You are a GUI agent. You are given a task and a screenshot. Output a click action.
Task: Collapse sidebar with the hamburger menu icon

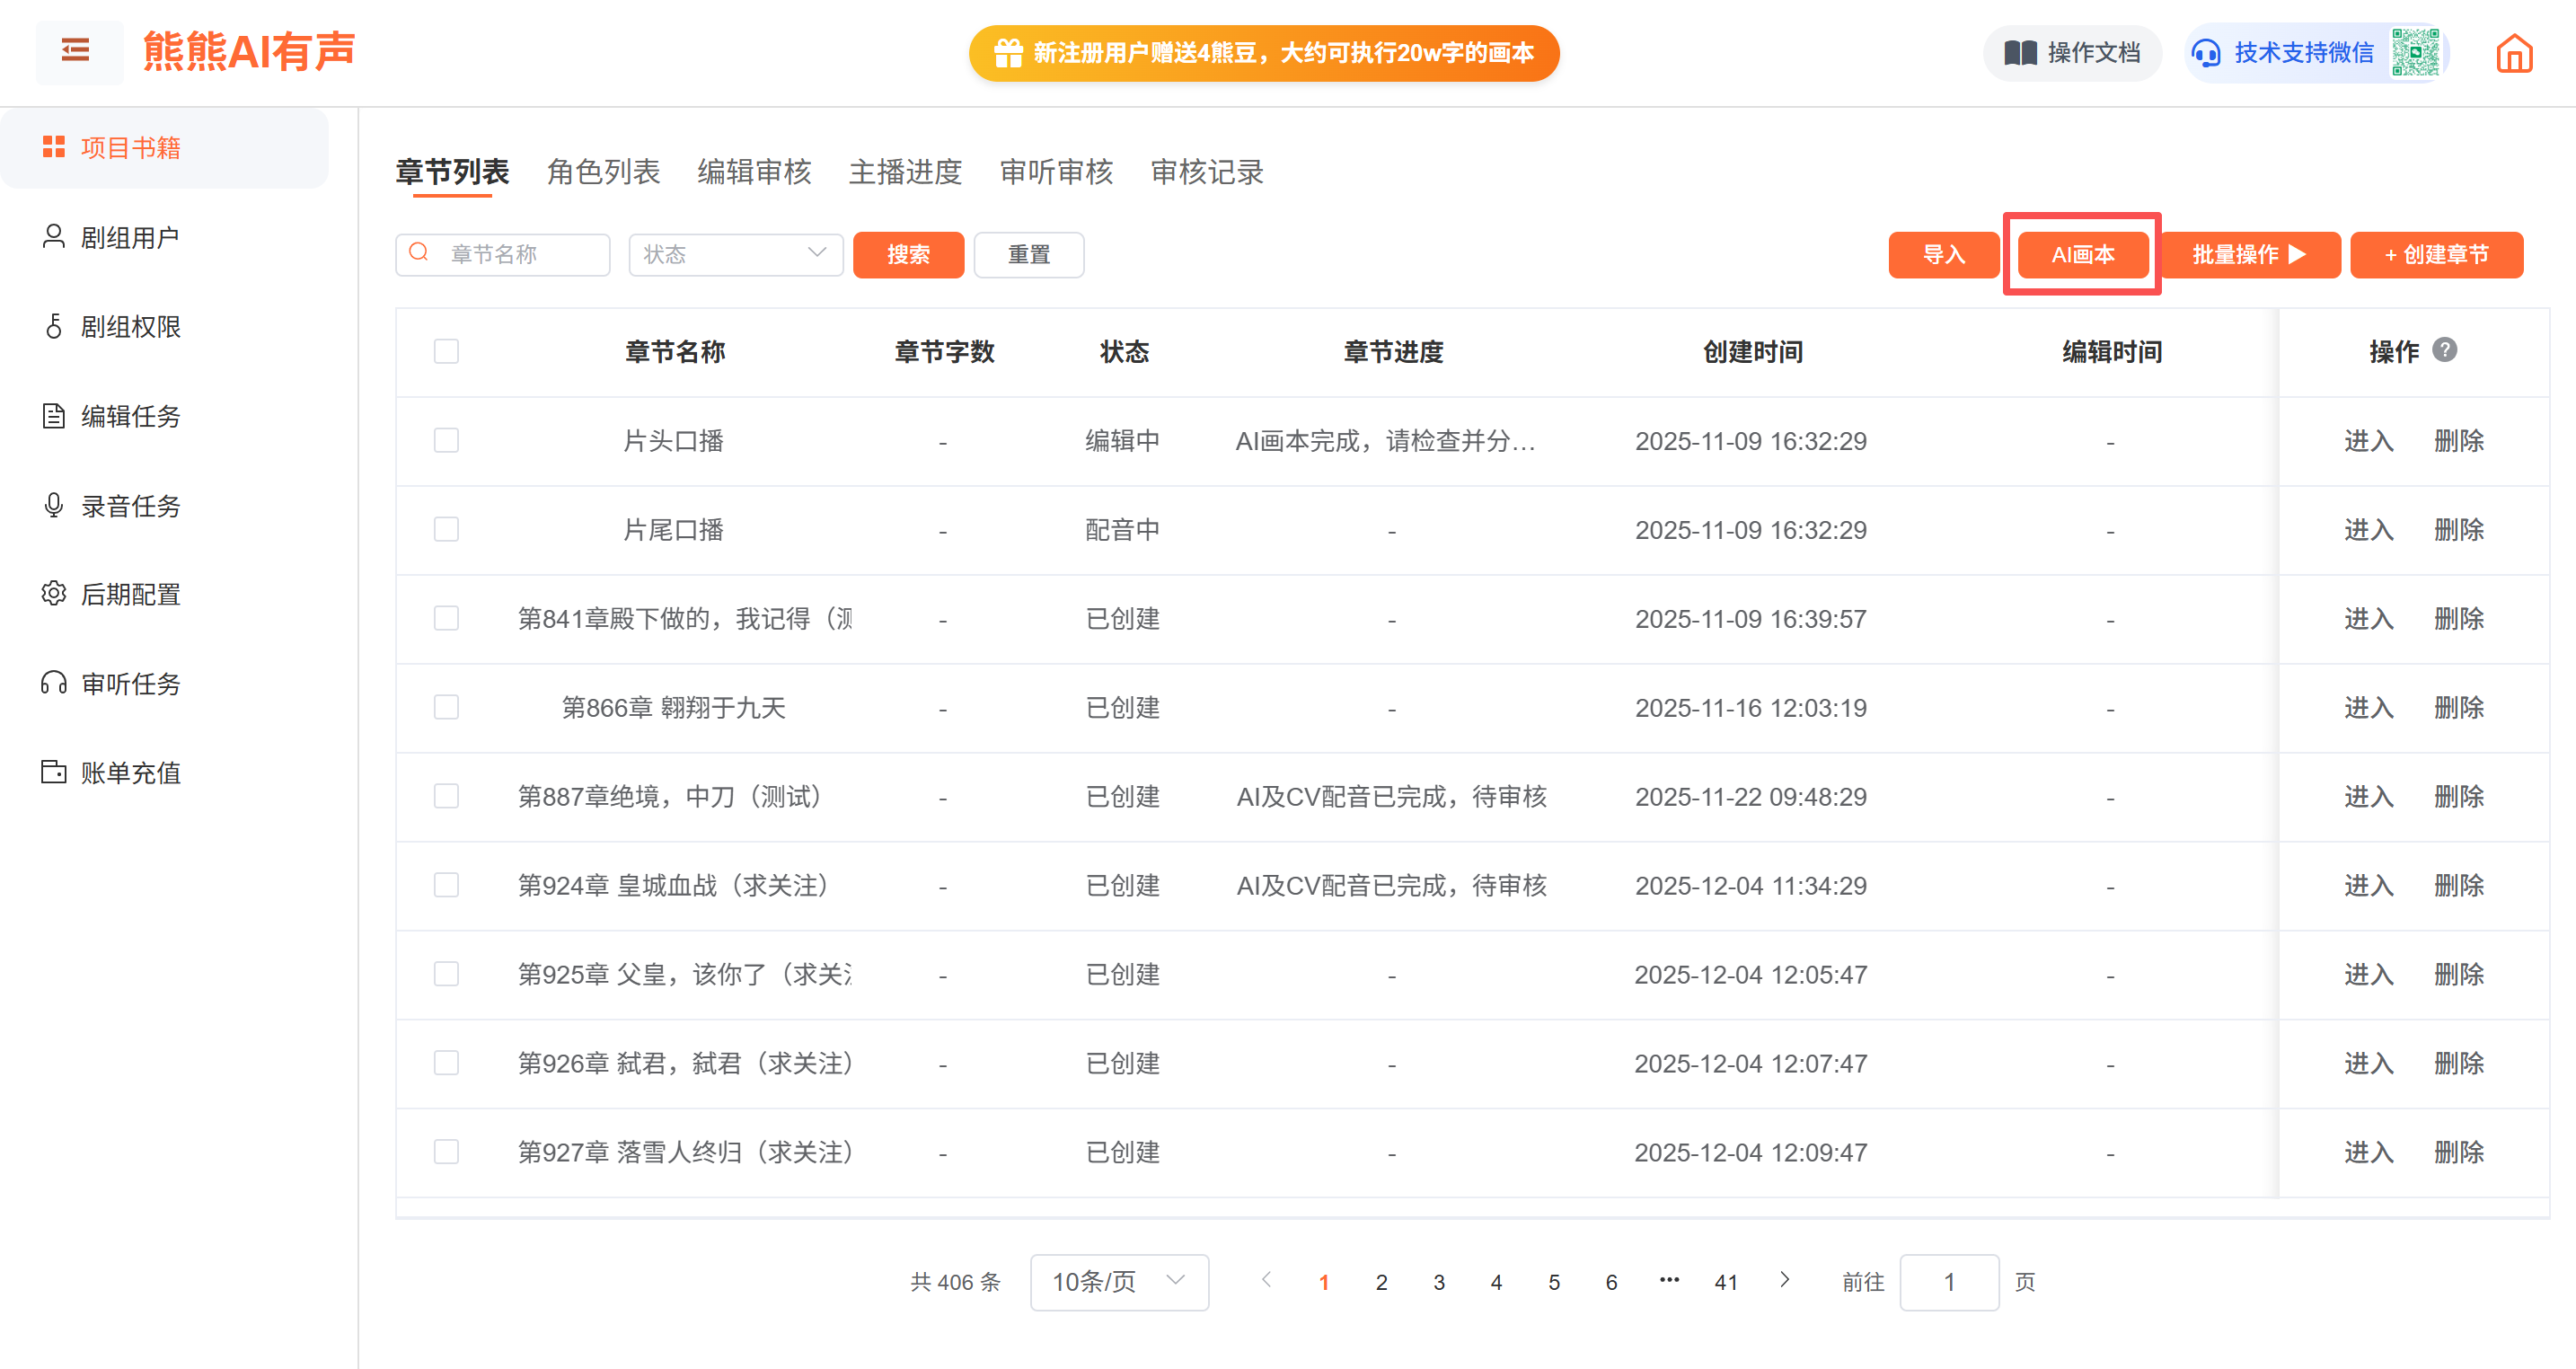pyautogui.click(x=76, y=50)
